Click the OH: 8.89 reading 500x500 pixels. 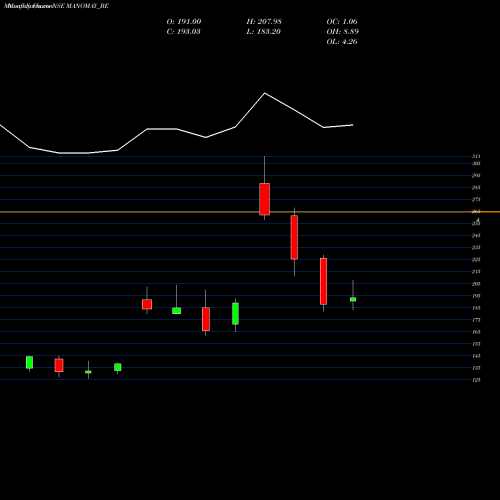[342, 32]
